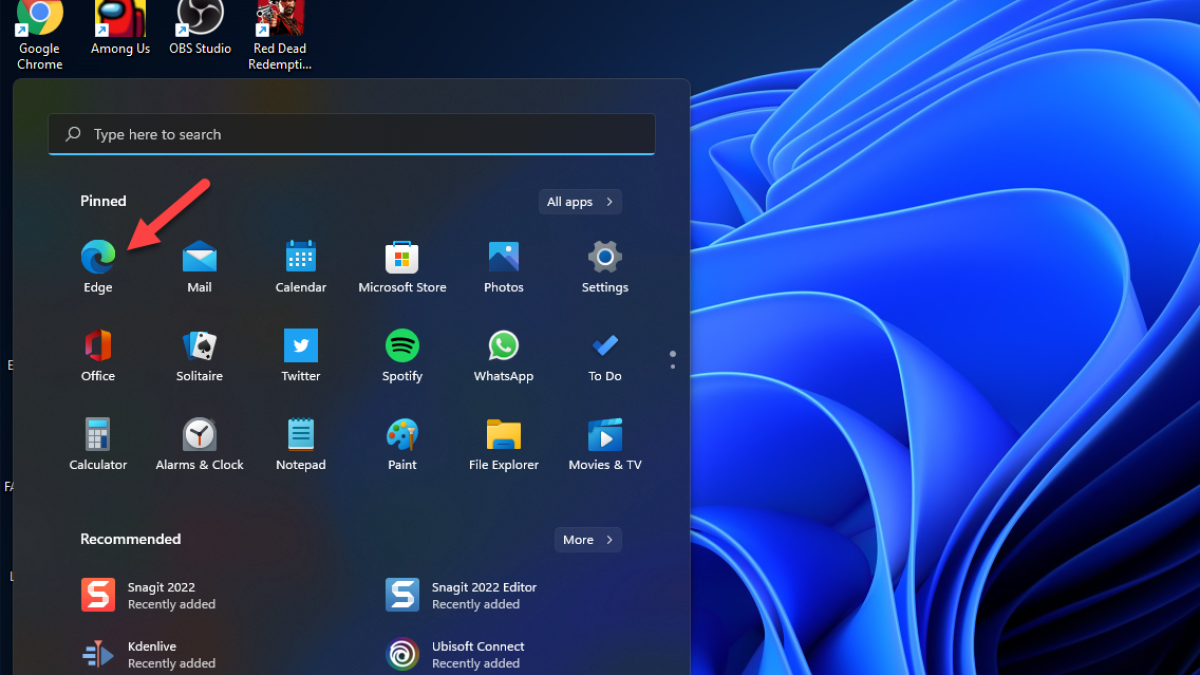The image size is (1200, 675).
Task: Open Spotify from pinned apps
Action: [x=402, y=355]
